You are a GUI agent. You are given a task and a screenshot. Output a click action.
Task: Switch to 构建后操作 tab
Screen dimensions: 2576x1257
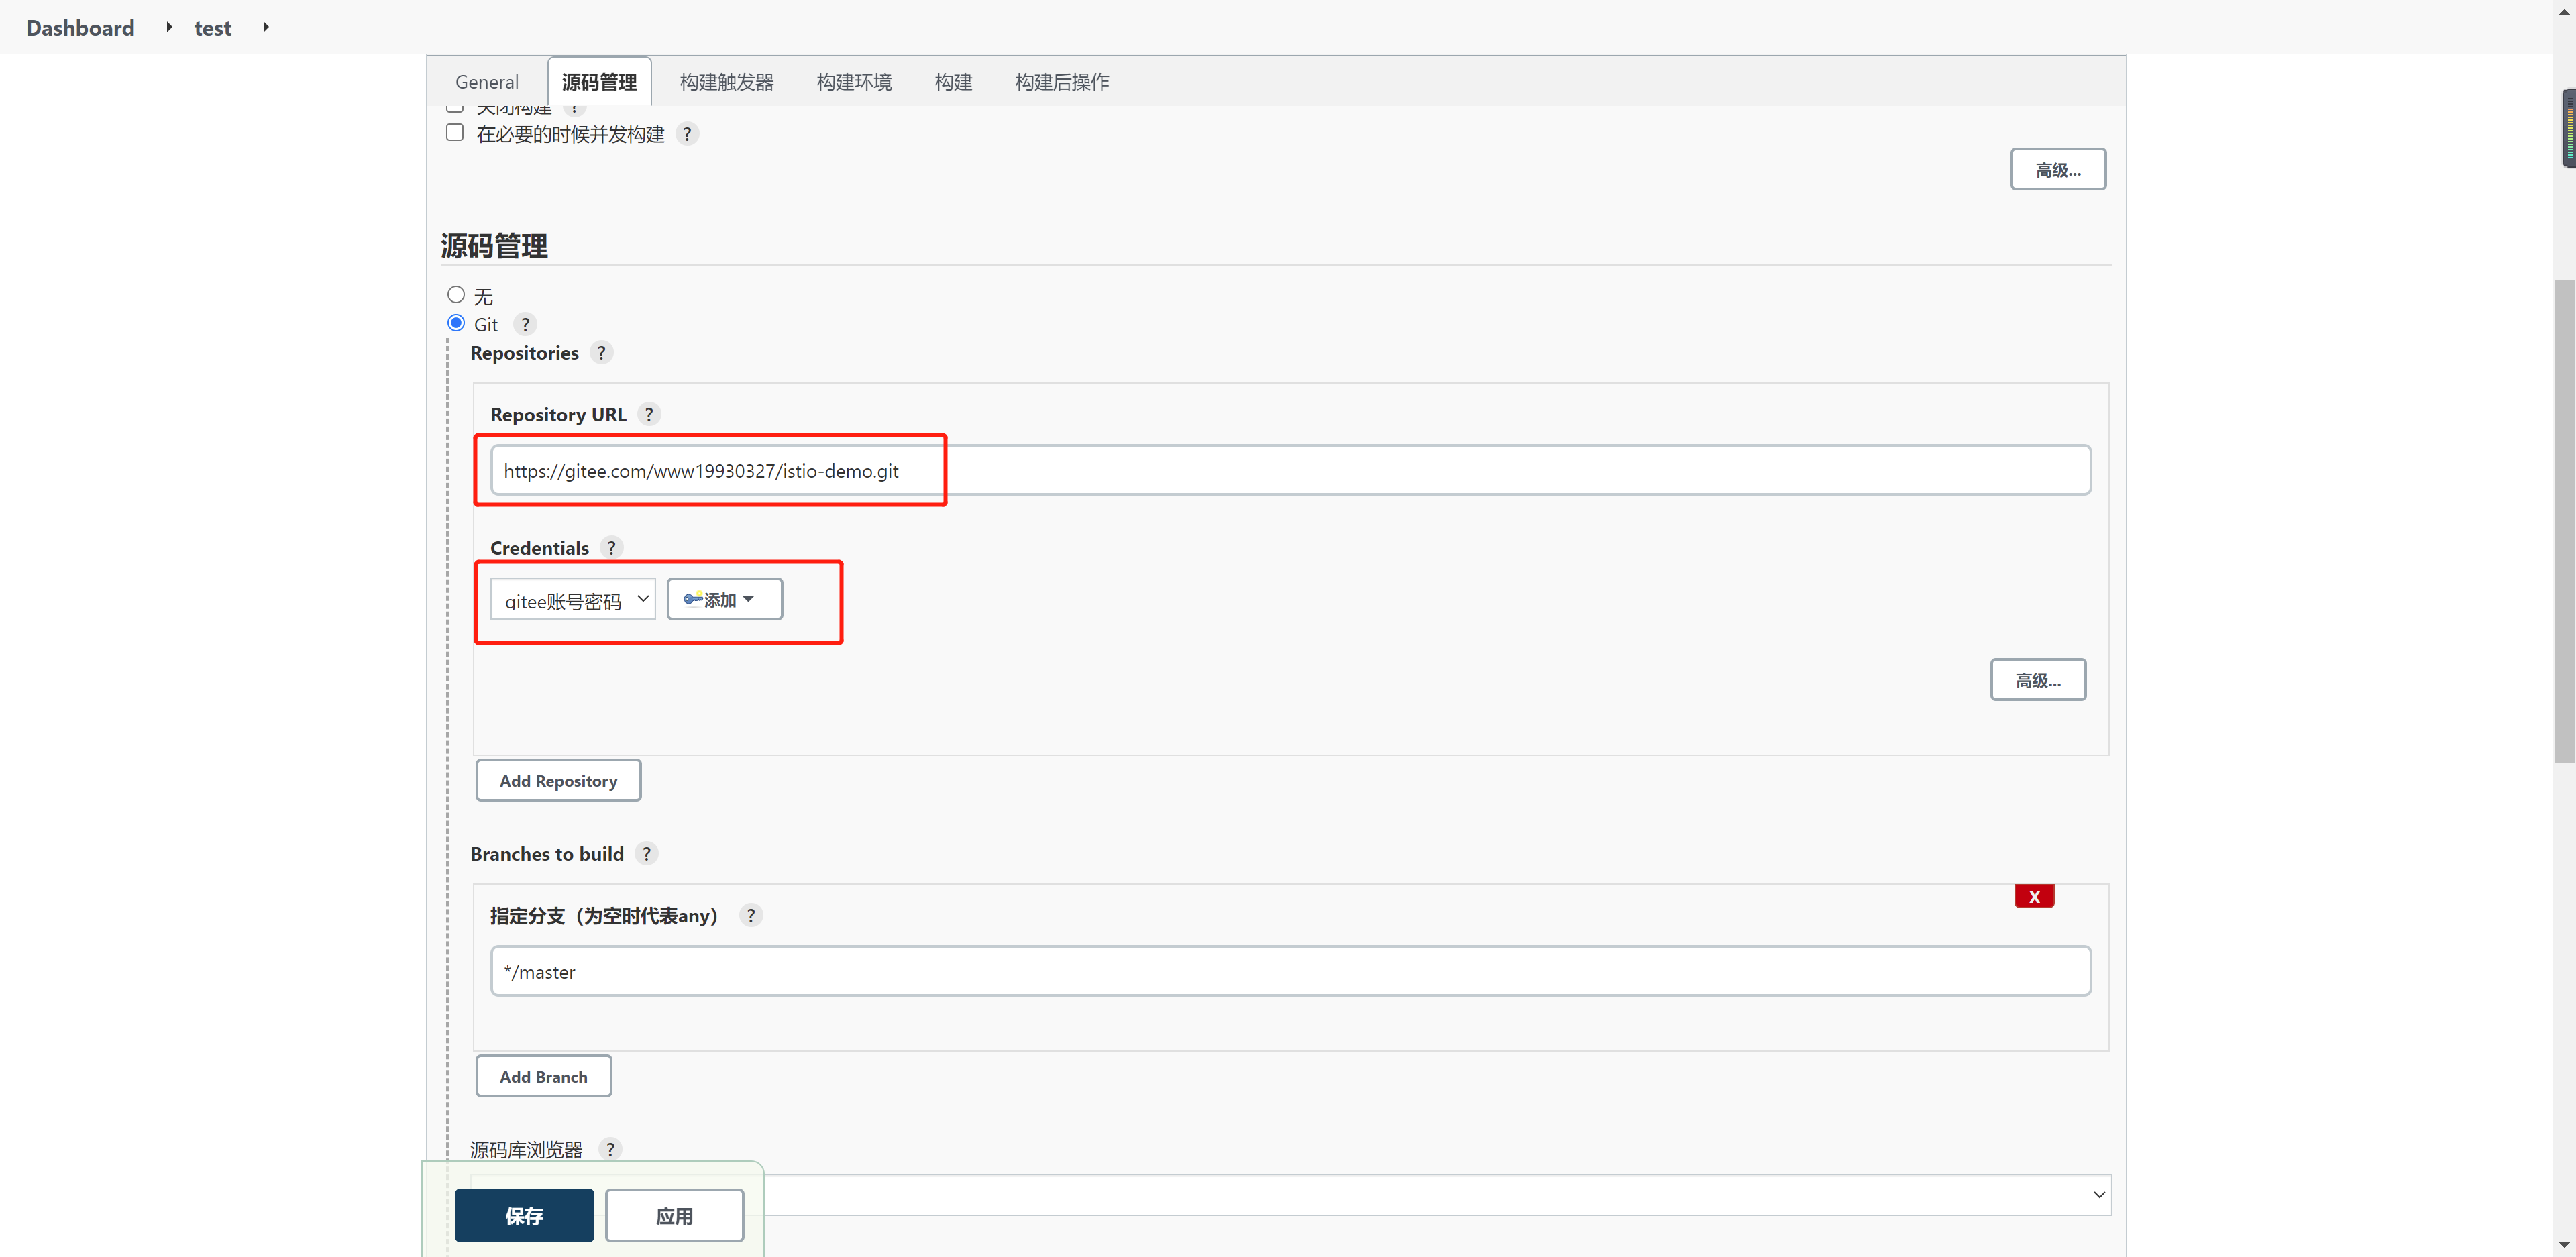click(x=1061, y=82)
